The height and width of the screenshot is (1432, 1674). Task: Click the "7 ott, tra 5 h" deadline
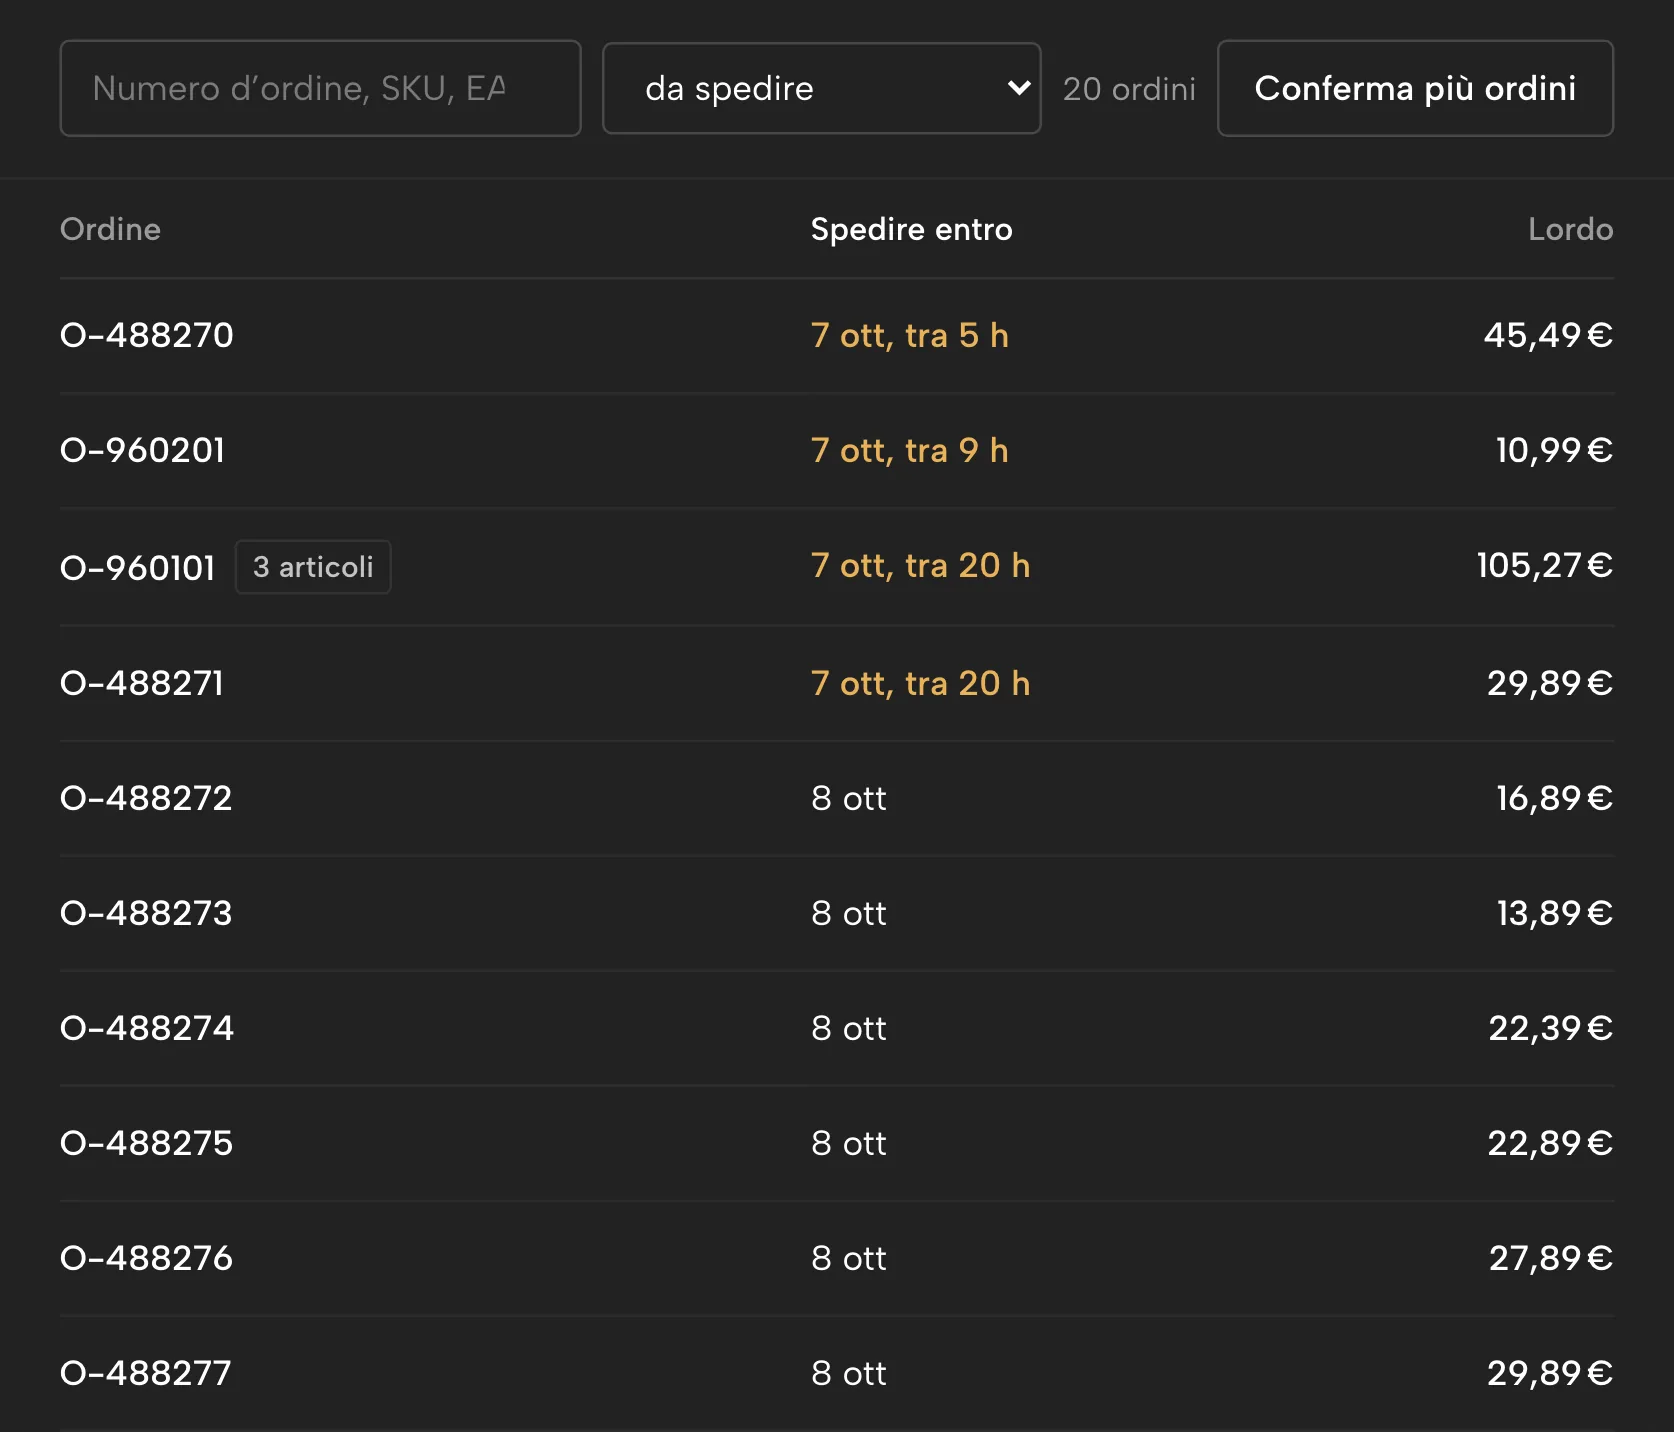tap(910, 335)
